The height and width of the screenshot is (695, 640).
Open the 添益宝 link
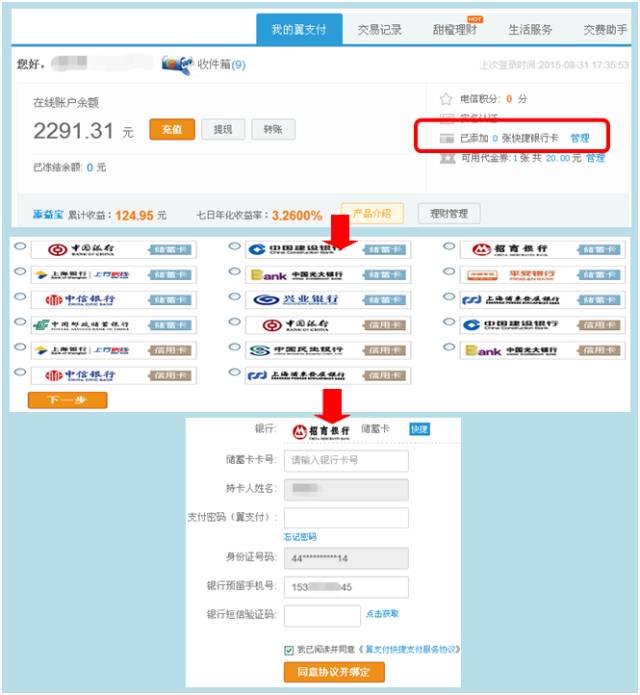coord(48,215)
